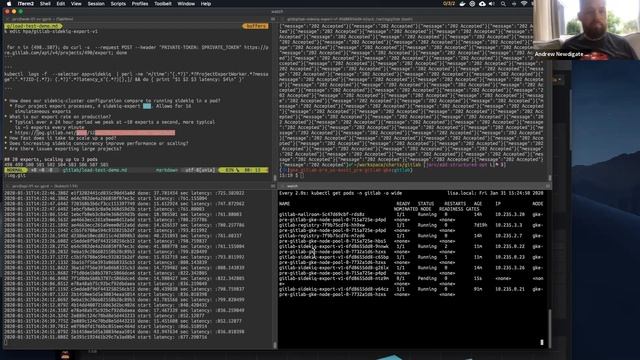
Task: Click the "-buffers-" label in vim tabline
Action: click(x=255, y=26)
